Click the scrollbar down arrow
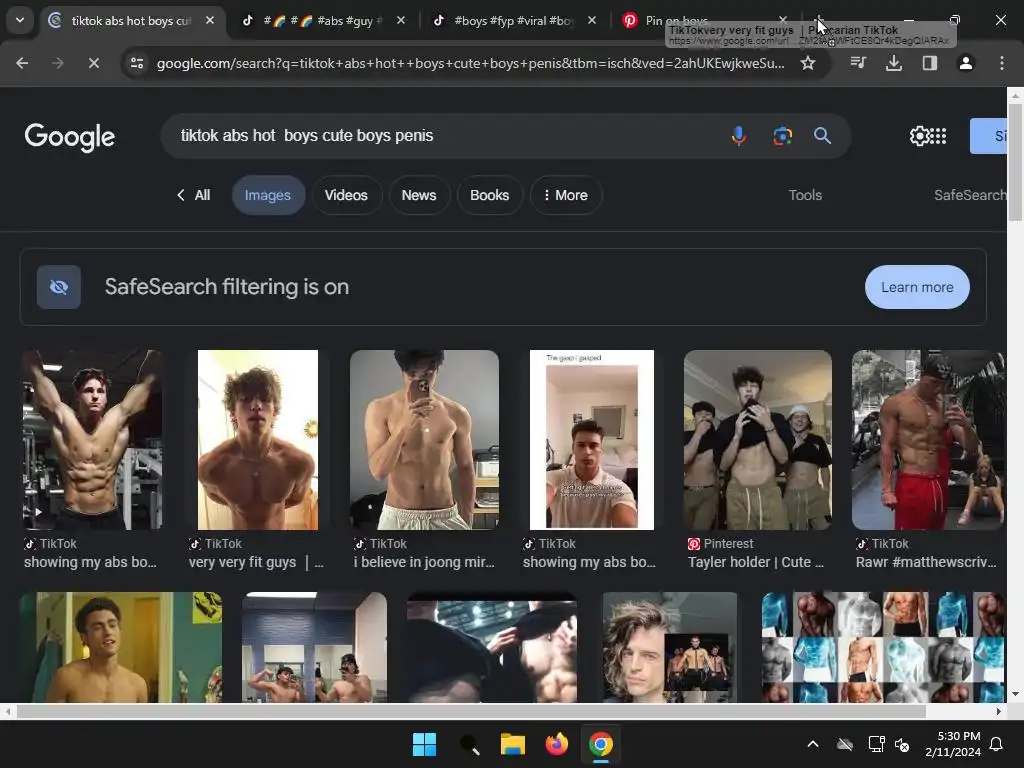The image size is (1024, 768). (x=1015, y=694)
